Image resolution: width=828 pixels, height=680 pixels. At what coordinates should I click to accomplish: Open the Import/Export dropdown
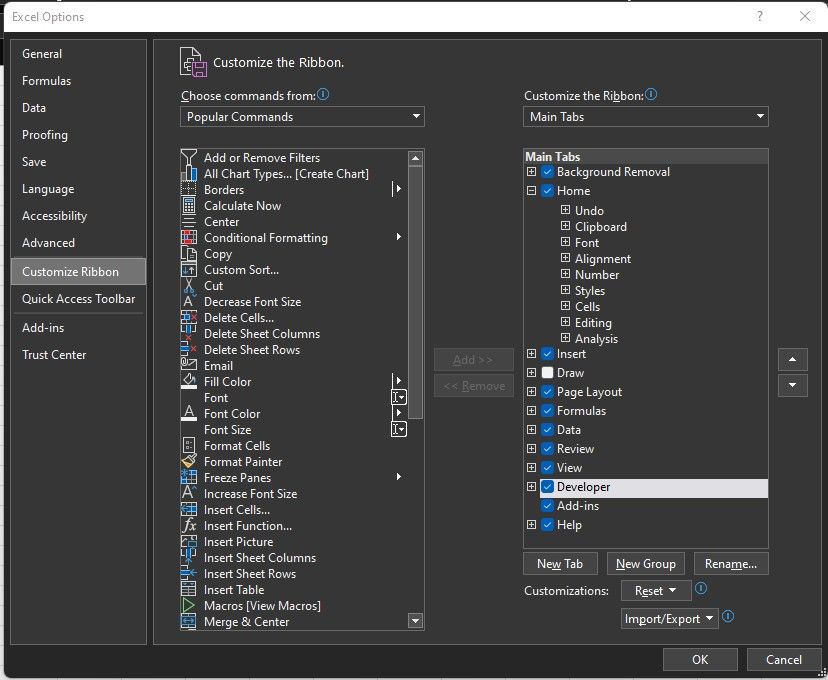[670, 619]
